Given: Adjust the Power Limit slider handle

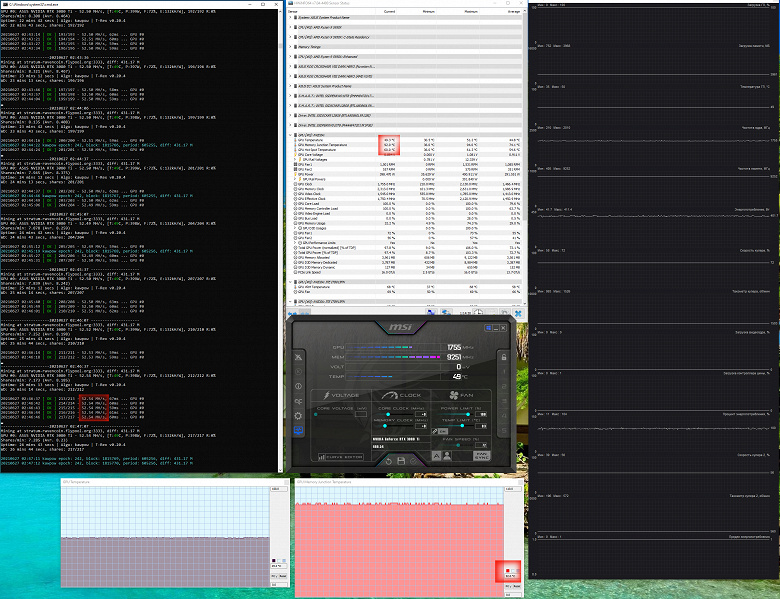Looking at the screenshot, I should click(468, 414).
